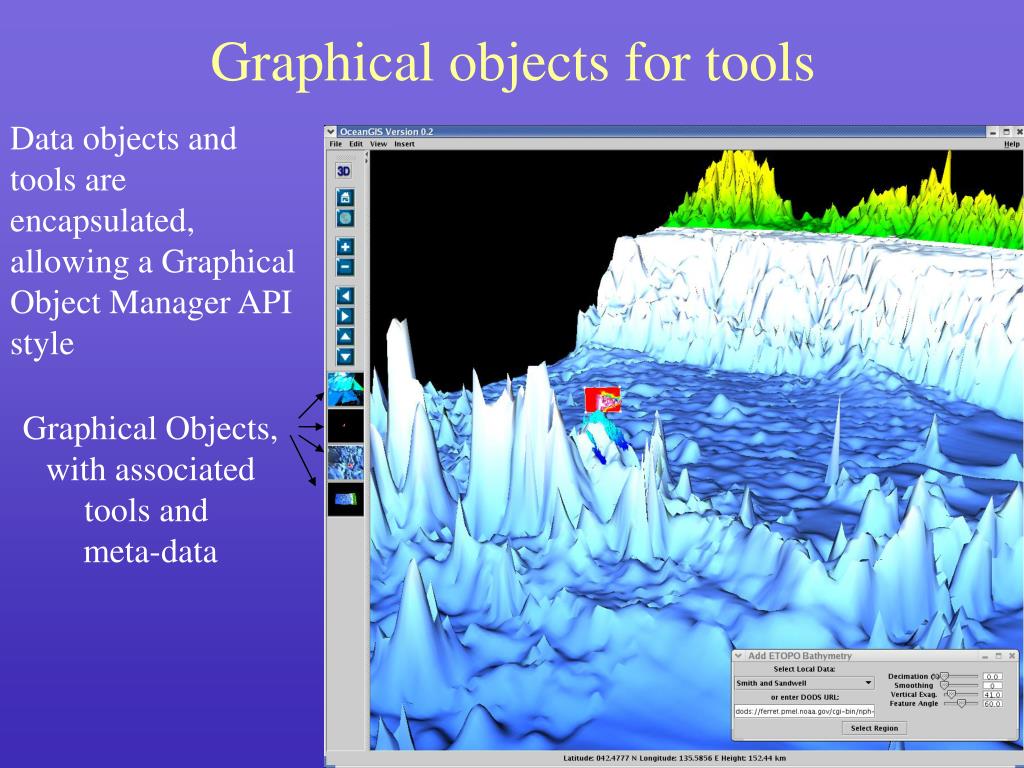Viewport: 1024px width, 768px height.
Task: Open the Edit menu
Action: 356,144
